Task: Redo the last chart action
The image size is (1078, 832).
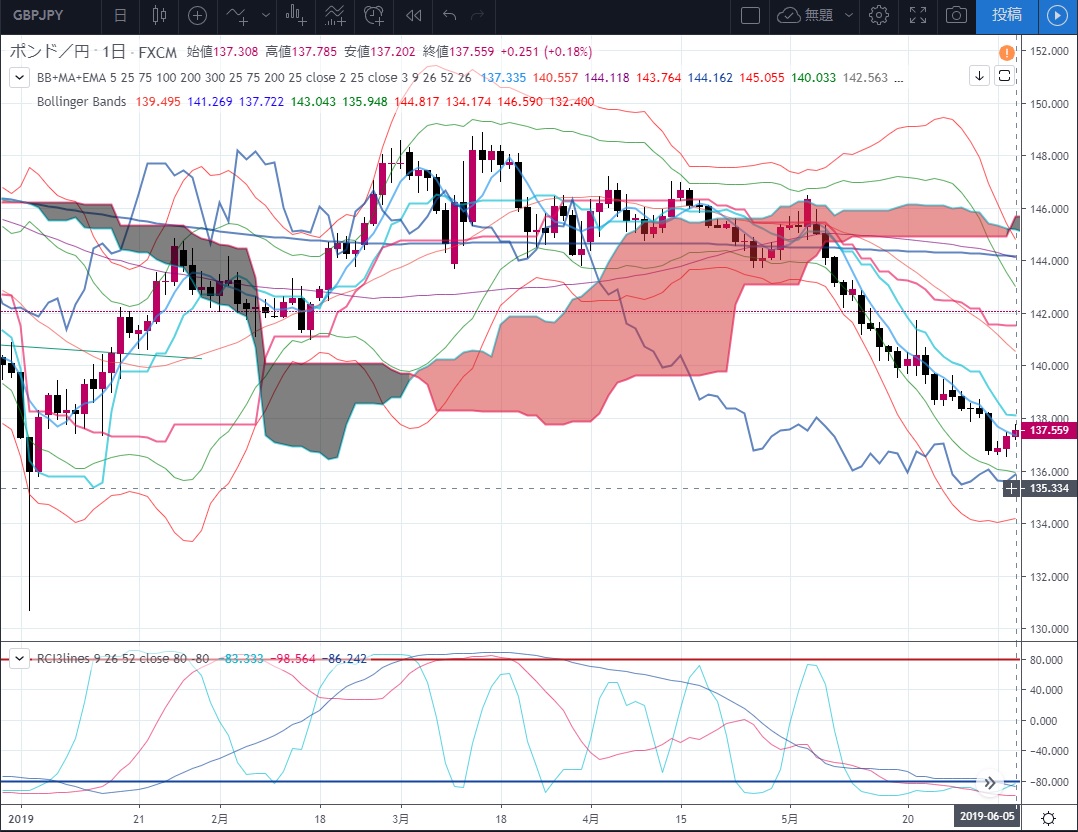Action: (x=478, y=15)
